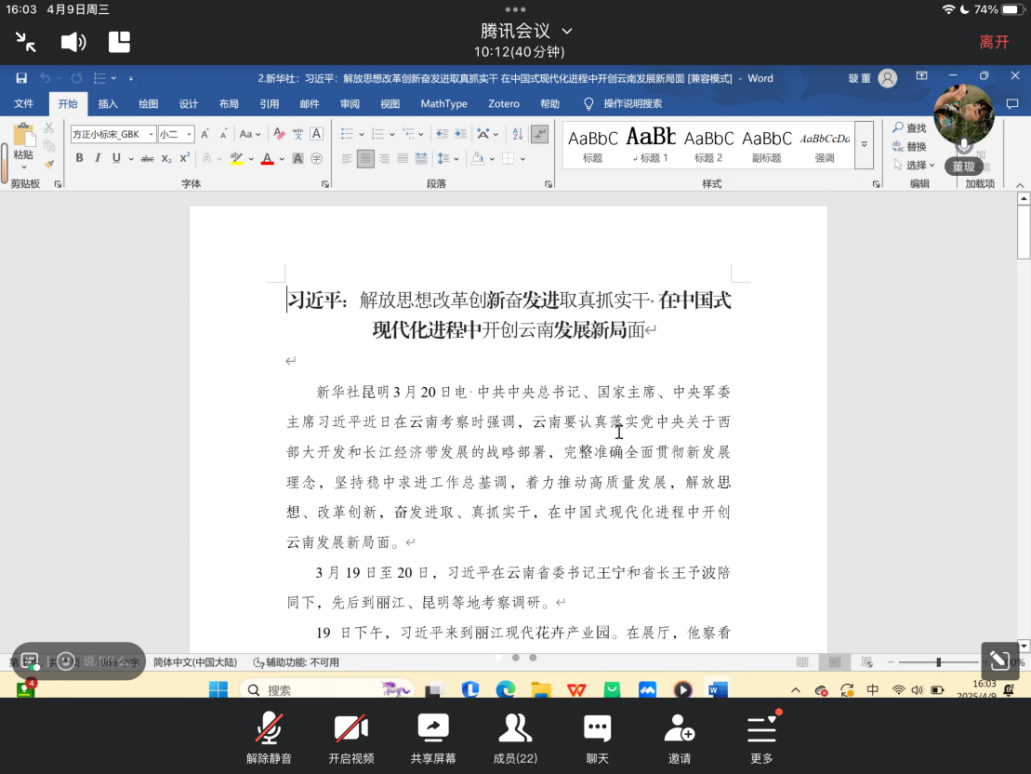Click the Bold formatting icon
The image size is (1031, 774).
tap(80, 158)
